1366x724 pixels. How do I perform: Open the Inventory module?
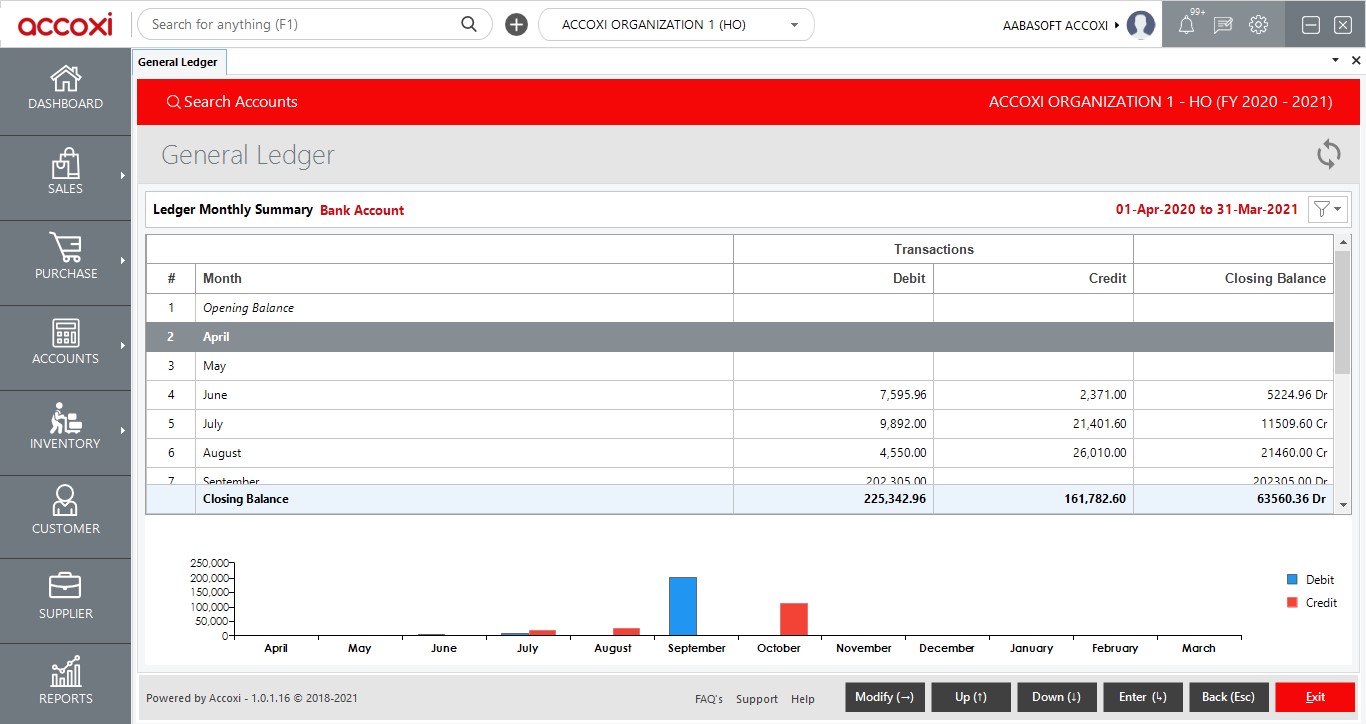click(x=65, y=428)
